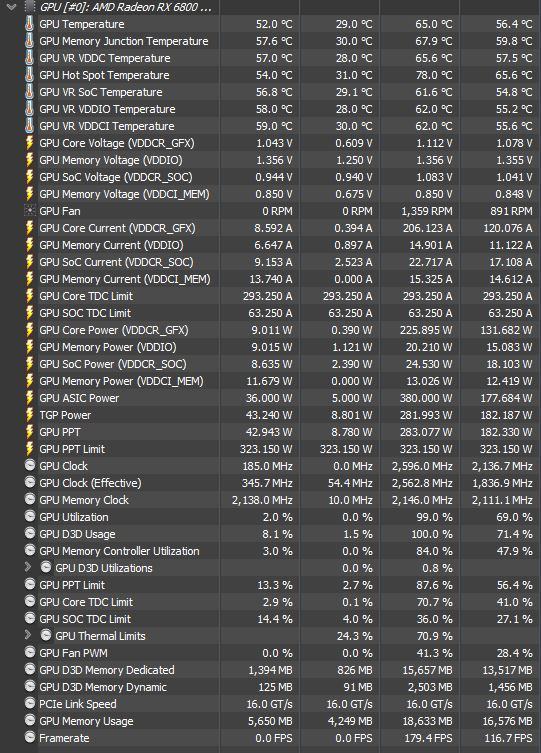Select the GPU Memory Power (VDDIO) label
541x753 pixels.
coord(108,347)
